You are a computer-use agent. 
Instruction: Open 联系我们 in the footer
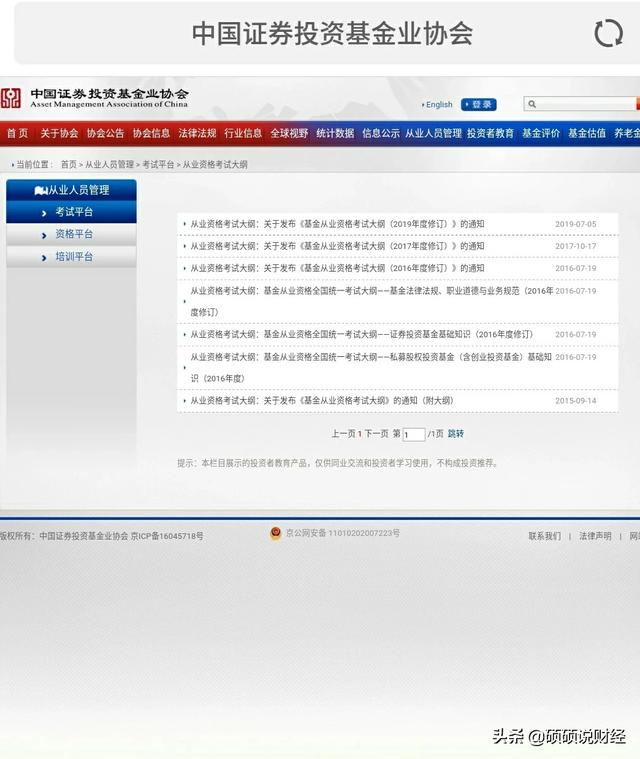545,536
